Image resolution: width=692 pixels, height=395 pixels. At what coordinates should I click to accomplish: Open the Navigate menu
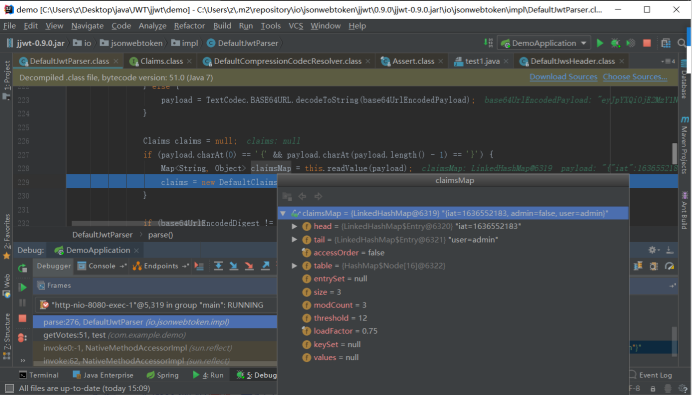pos(87,26)
